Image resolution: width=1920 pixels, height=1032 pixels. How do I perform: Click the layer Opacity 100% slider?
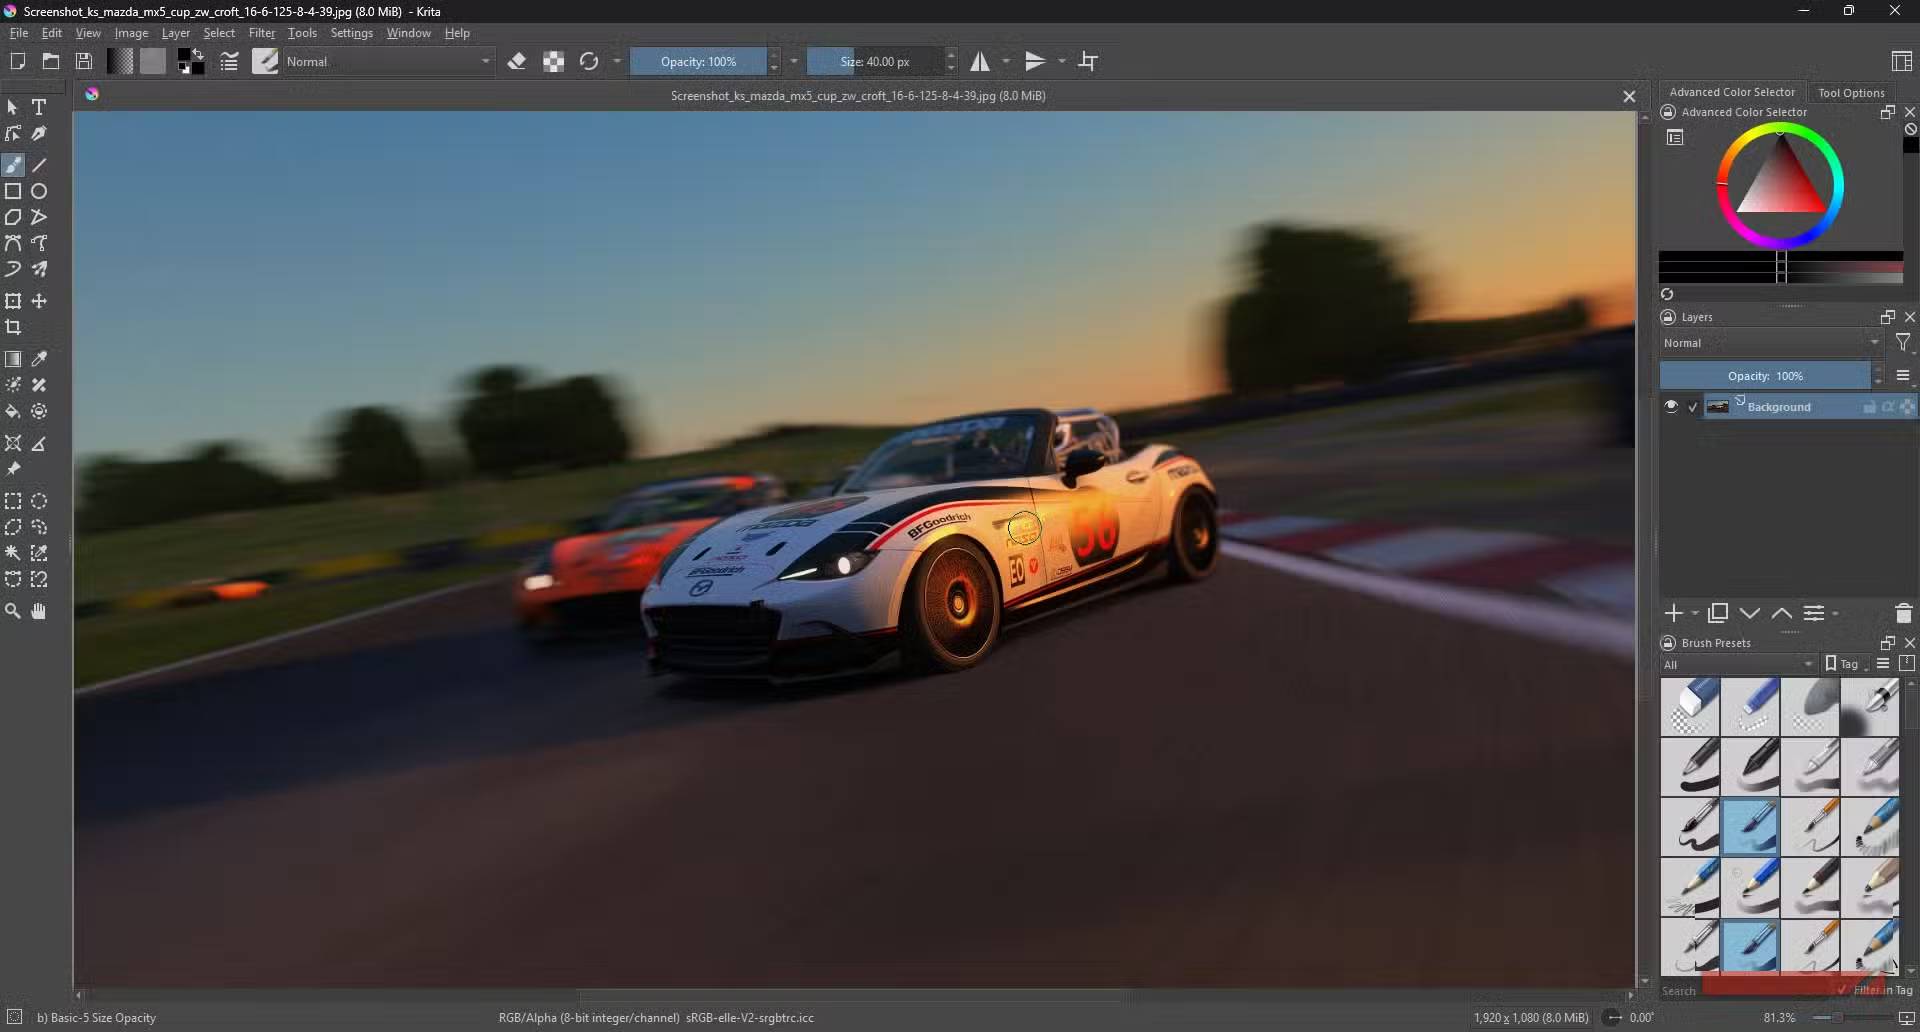click(1764, 376)
